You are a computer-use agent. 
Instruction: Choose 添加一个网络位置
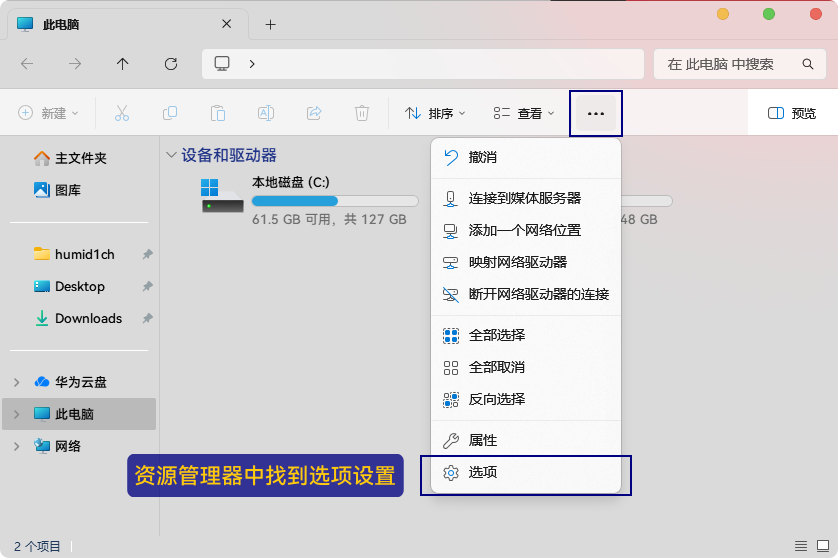point(526,230)
